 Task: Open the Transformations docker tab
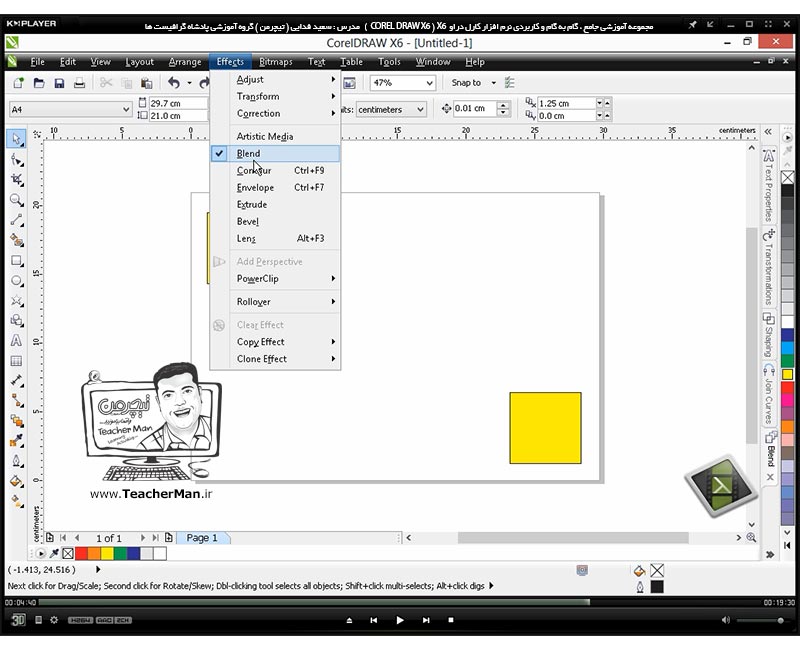[x=769, y=267]
